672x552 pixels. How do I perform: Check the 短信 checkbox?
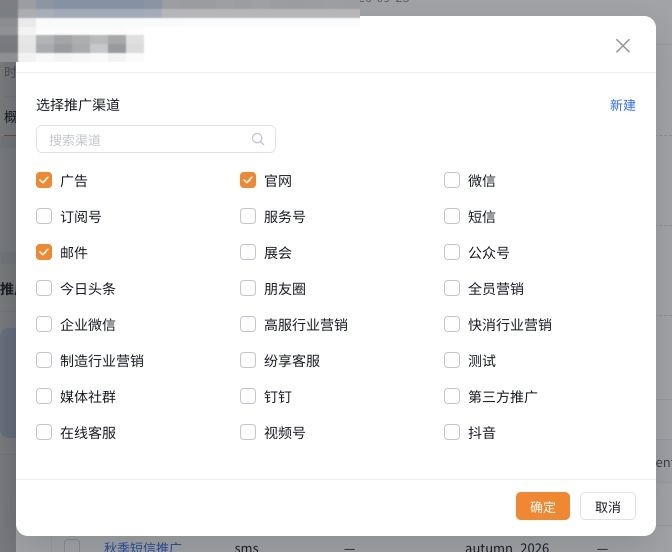[x=452, y=216]
